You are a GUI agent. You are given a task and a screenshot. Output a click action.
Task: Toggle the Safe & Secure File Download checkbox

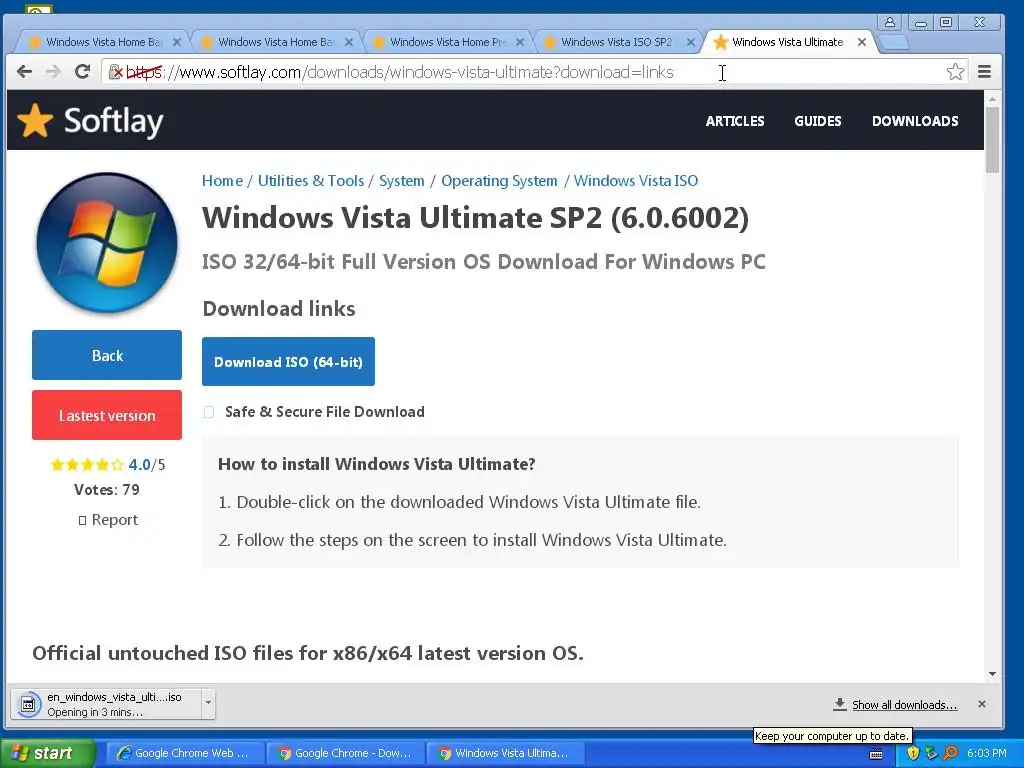coord(209,412)
